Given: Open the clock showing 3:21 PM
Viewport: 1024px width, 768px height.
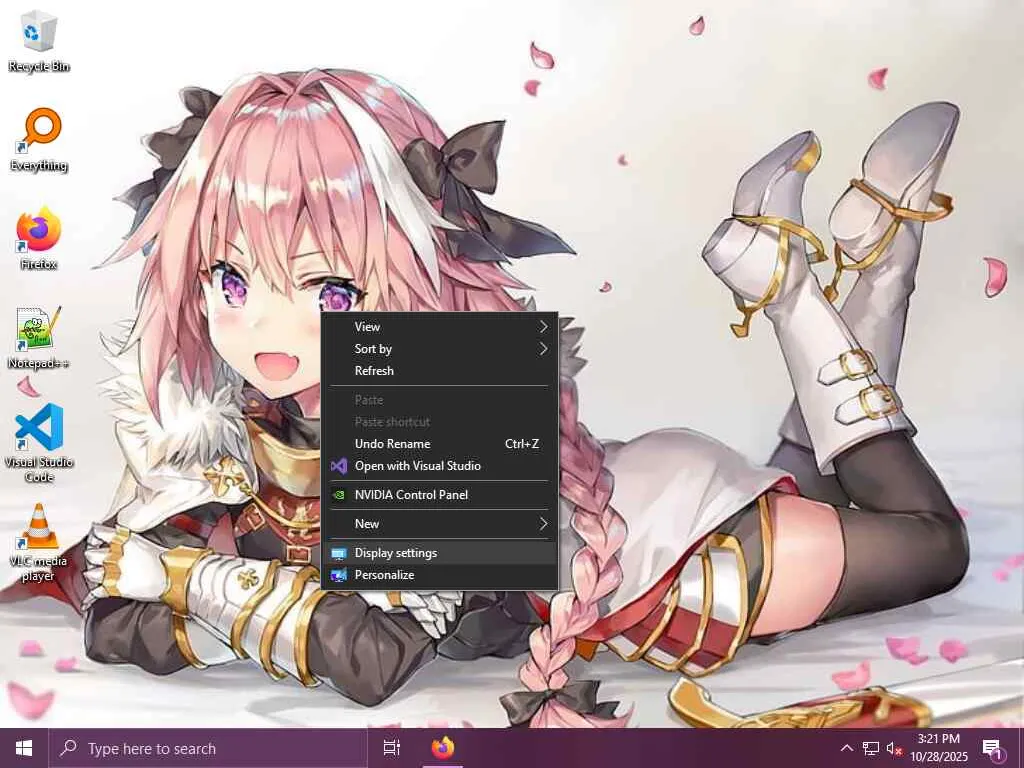Looking at the screenshot, I should click(939, 748).
